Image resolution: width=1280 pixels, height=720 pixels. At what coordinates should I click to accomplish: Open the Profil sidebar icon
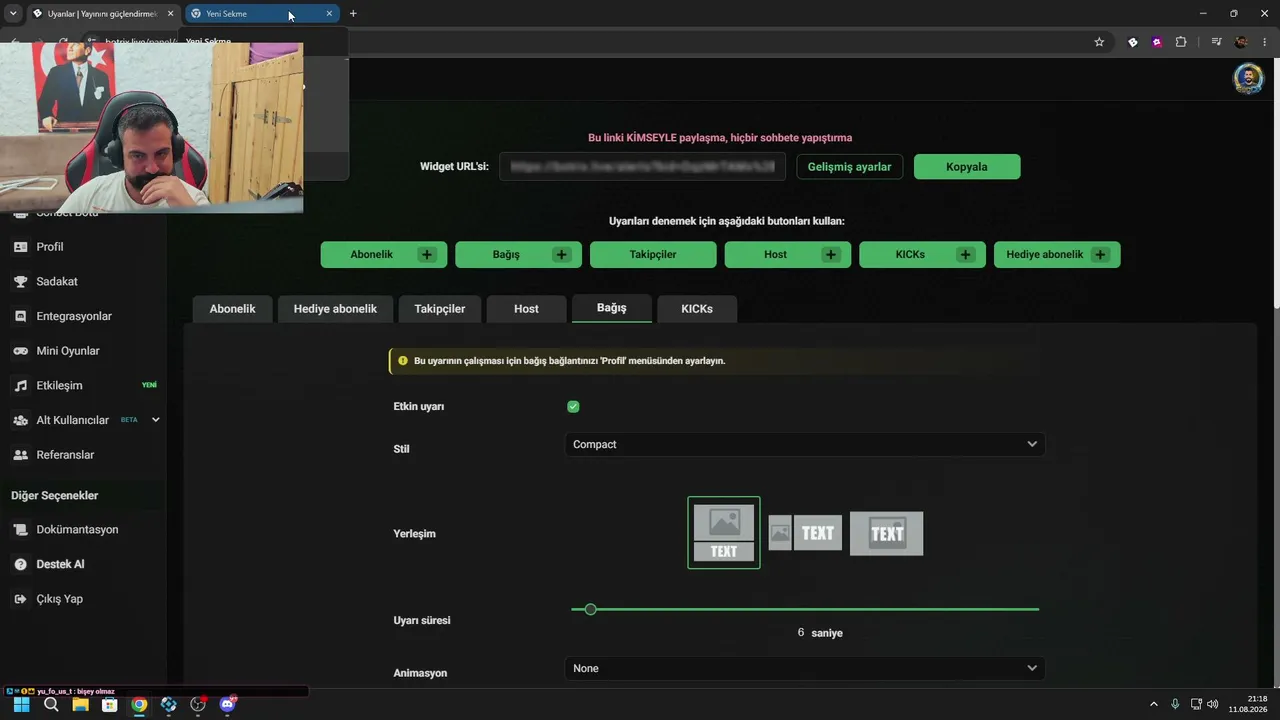point(20,247)
